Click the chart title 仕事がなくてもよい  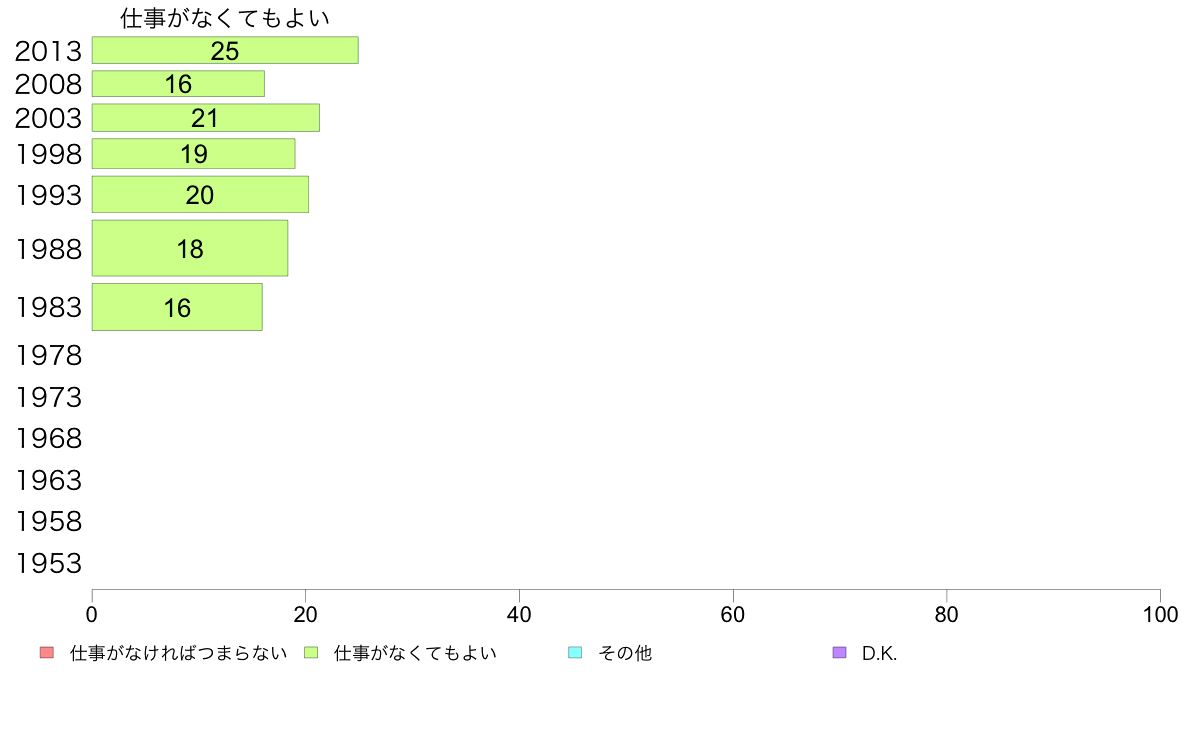[225, 18]
